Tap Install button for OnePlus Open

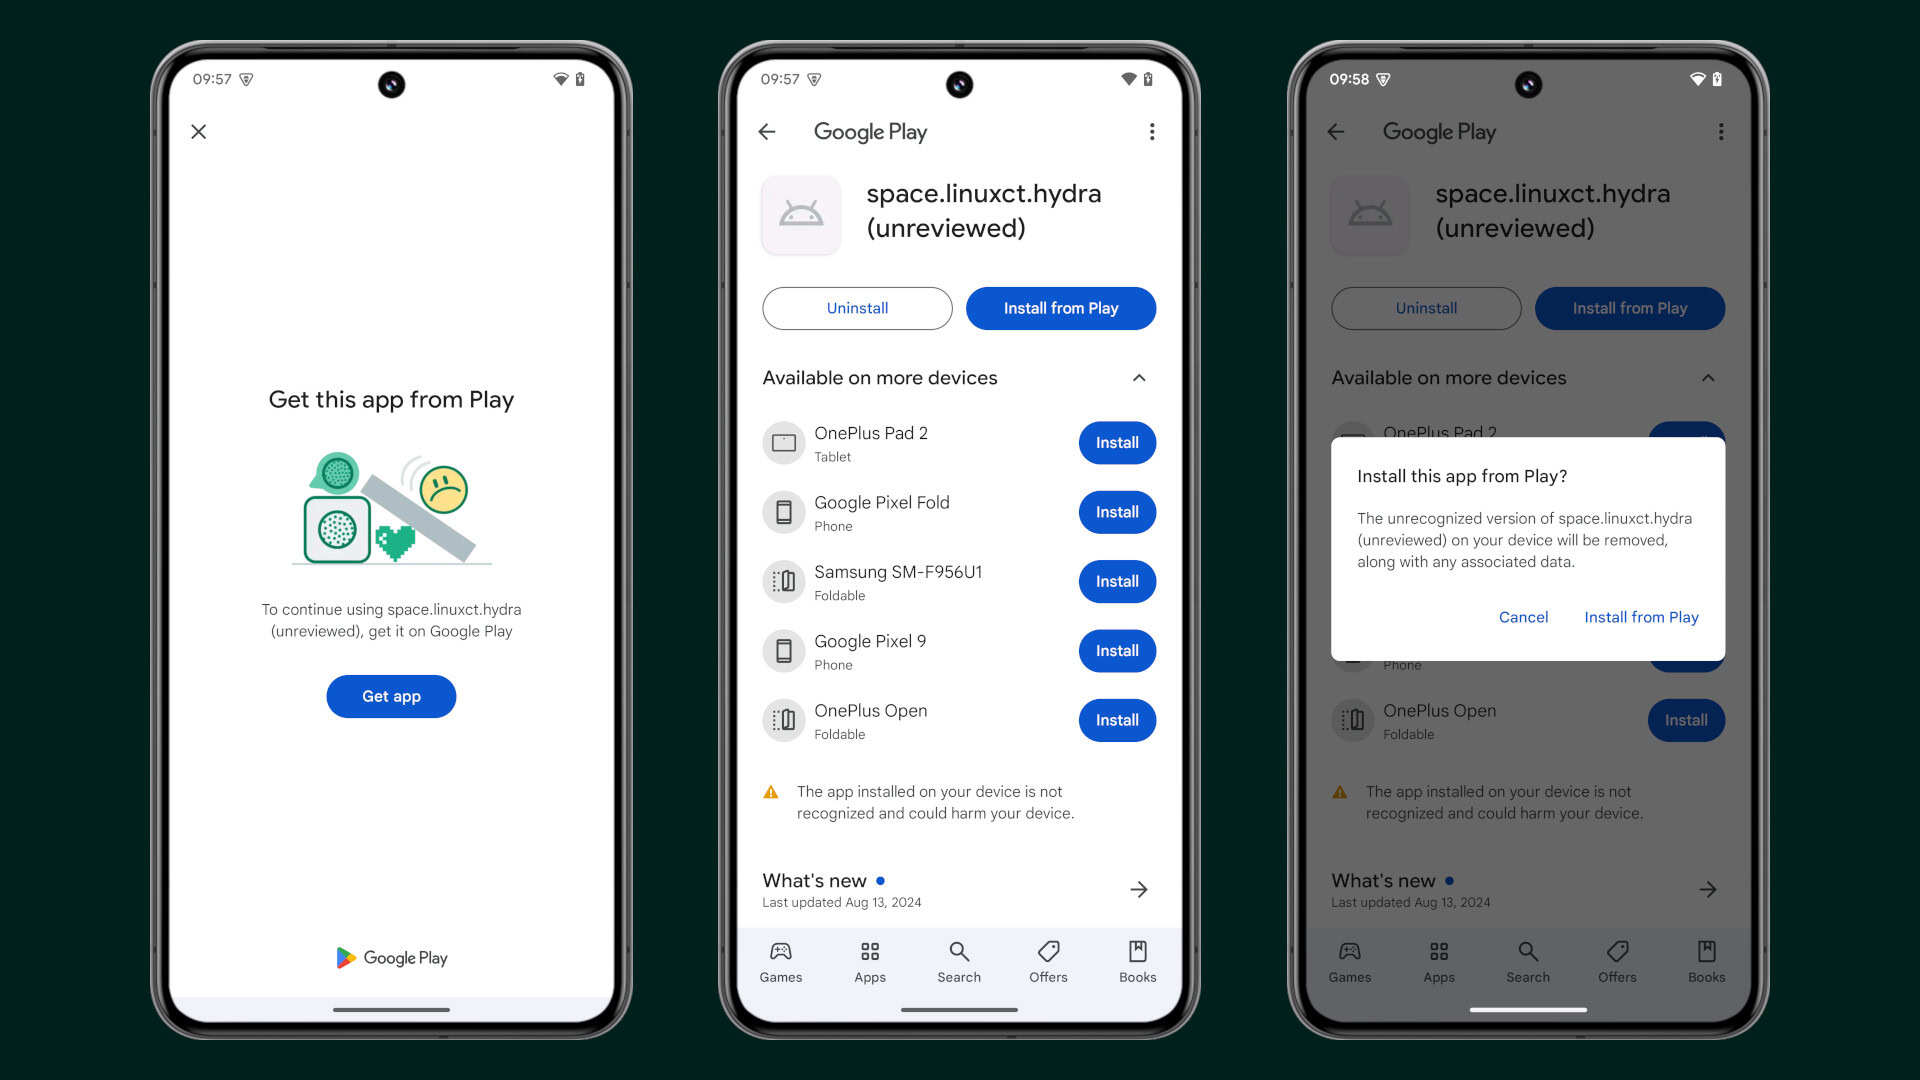point(1116,720)
